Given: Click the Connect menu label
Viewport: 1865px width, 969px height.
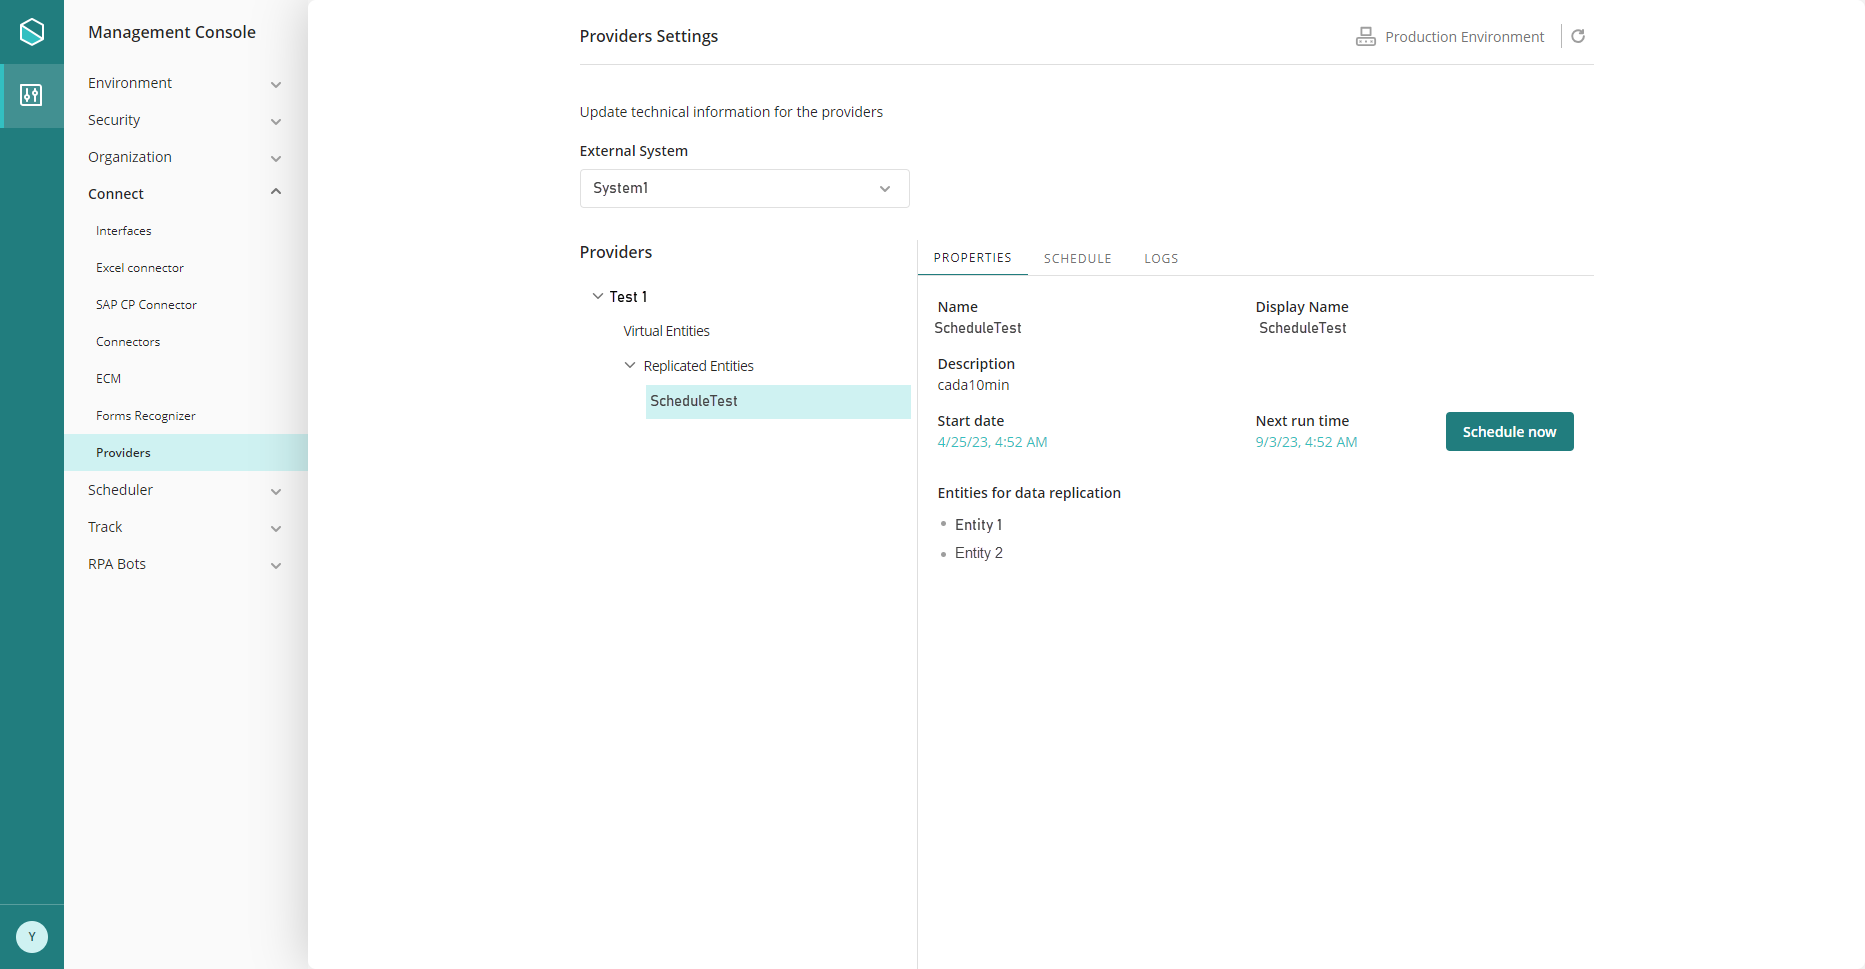Looking at the screenshot, I should click(x=116, y=194).
